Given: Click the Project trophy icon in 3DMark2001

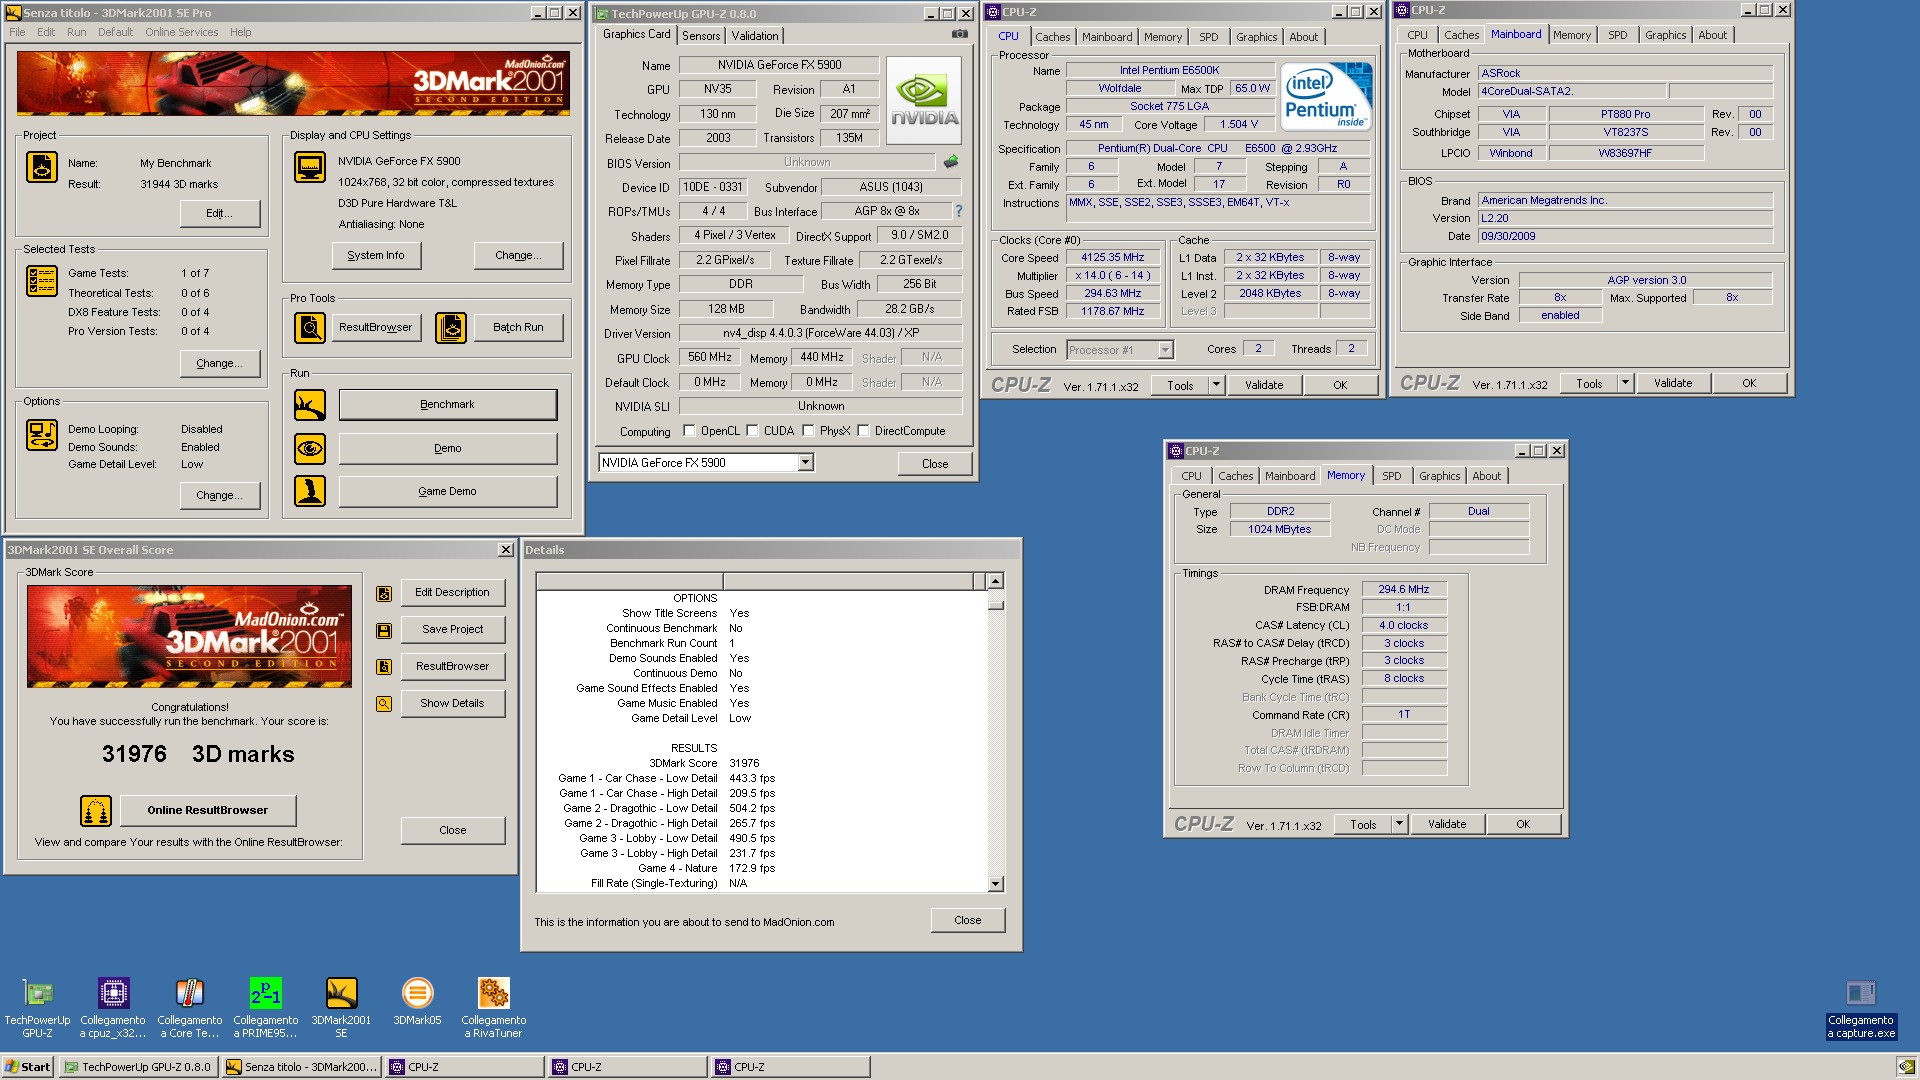Looking at the screenshot, I should pos(42,167).
